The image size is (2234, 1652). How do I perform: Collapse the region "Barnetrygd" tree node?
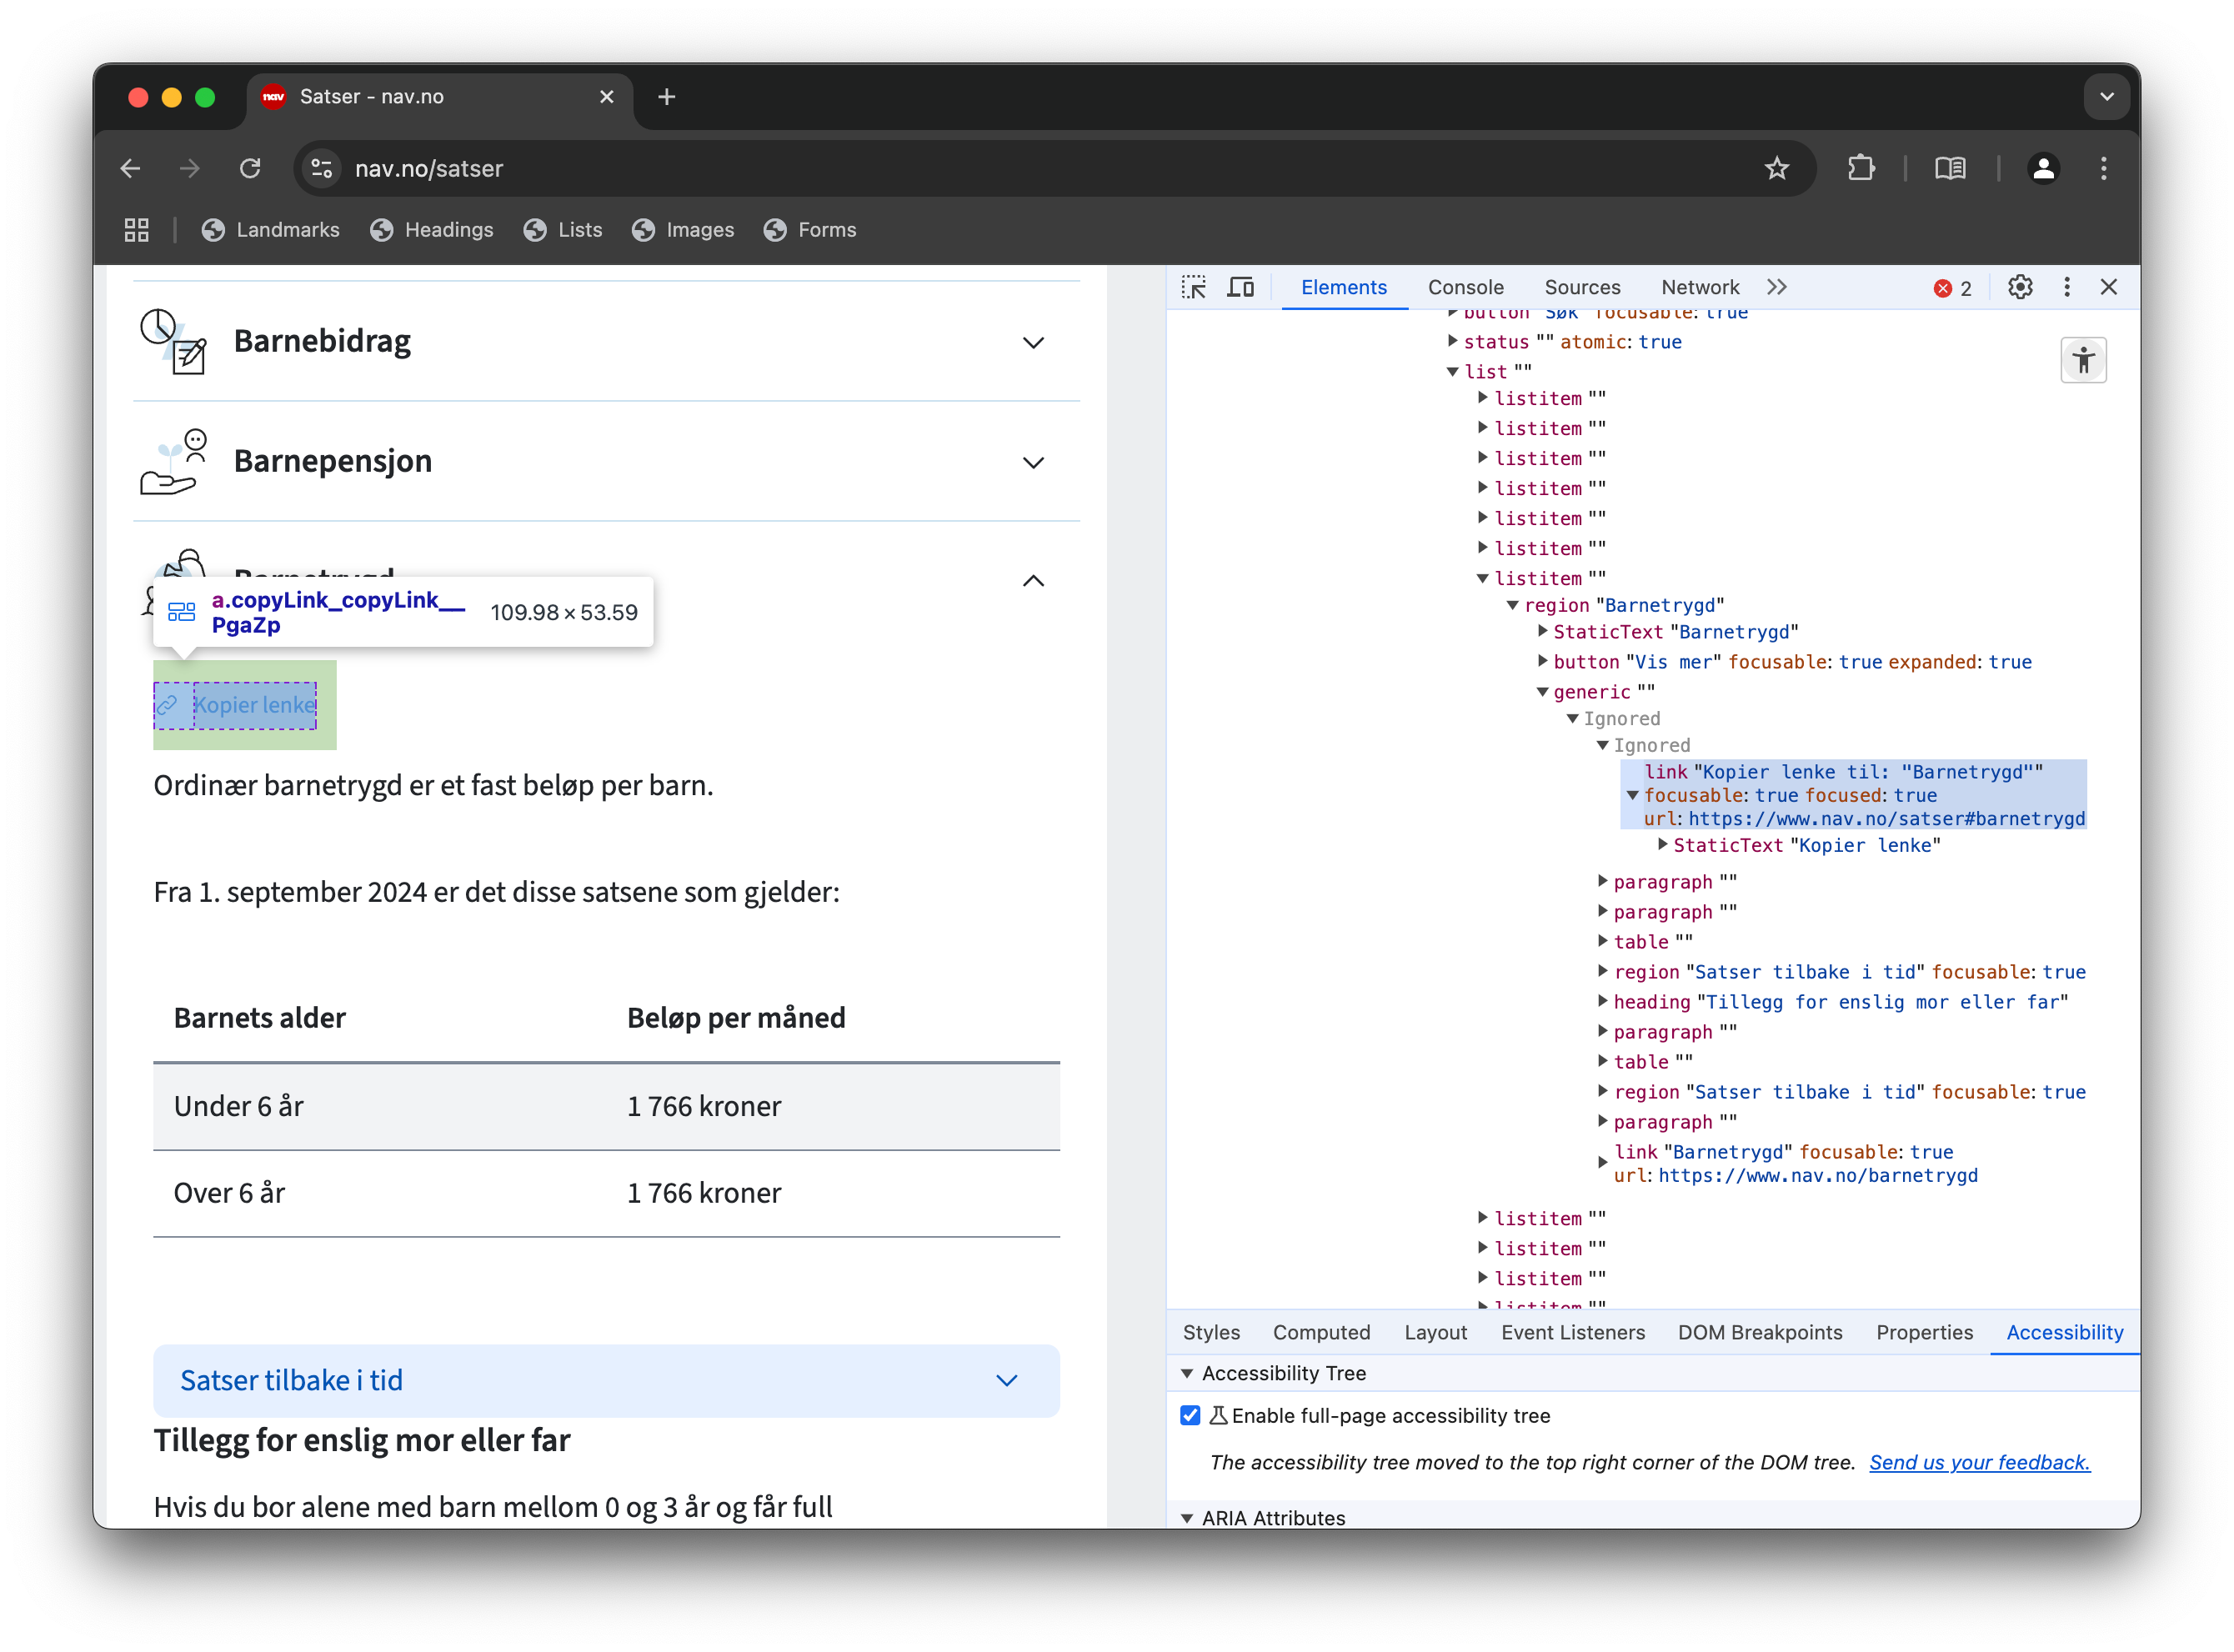pos(1513,605)
